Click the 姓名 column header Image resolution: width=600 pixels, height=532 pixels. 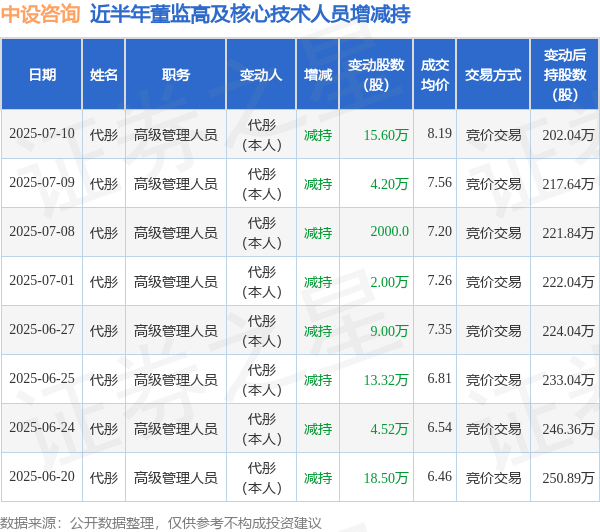coord(104,74)
